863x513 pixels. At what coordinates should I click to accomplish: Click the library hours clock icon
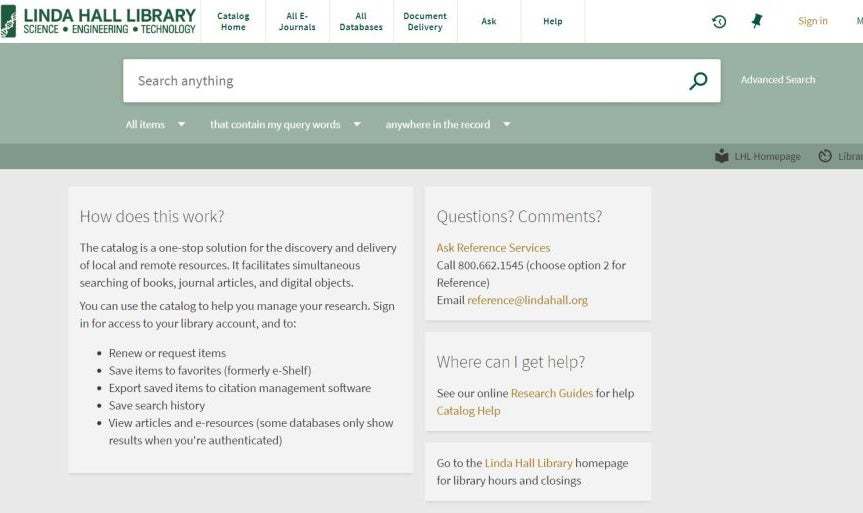(x=824, y=156)
